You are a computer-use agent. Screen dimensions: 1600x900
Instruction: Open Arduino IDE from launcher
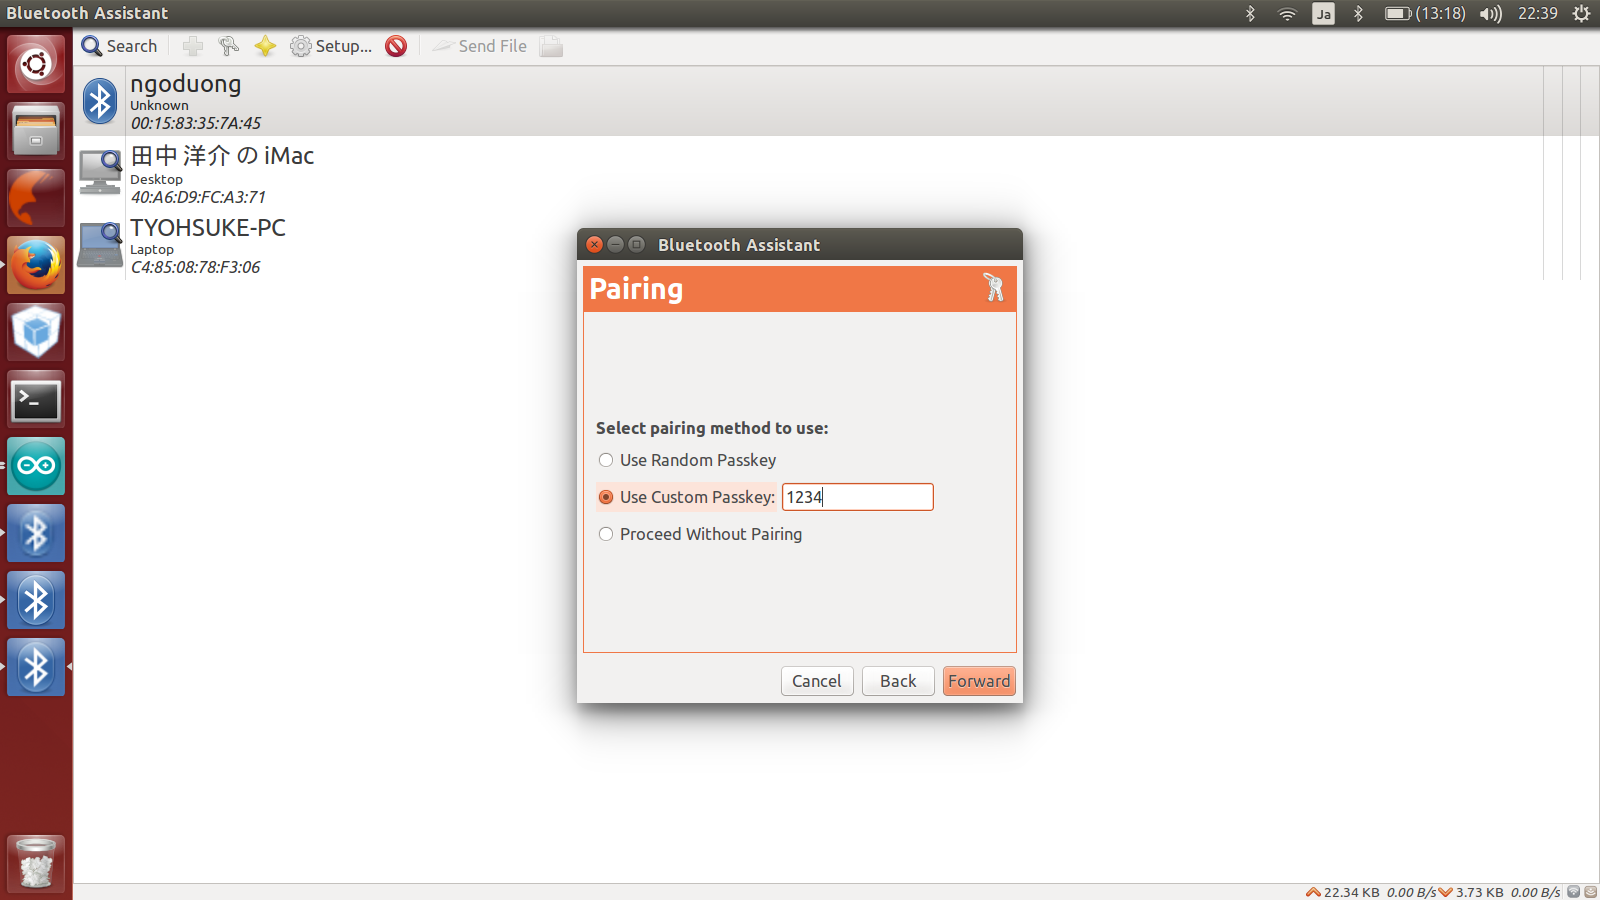tap(36, 466)
